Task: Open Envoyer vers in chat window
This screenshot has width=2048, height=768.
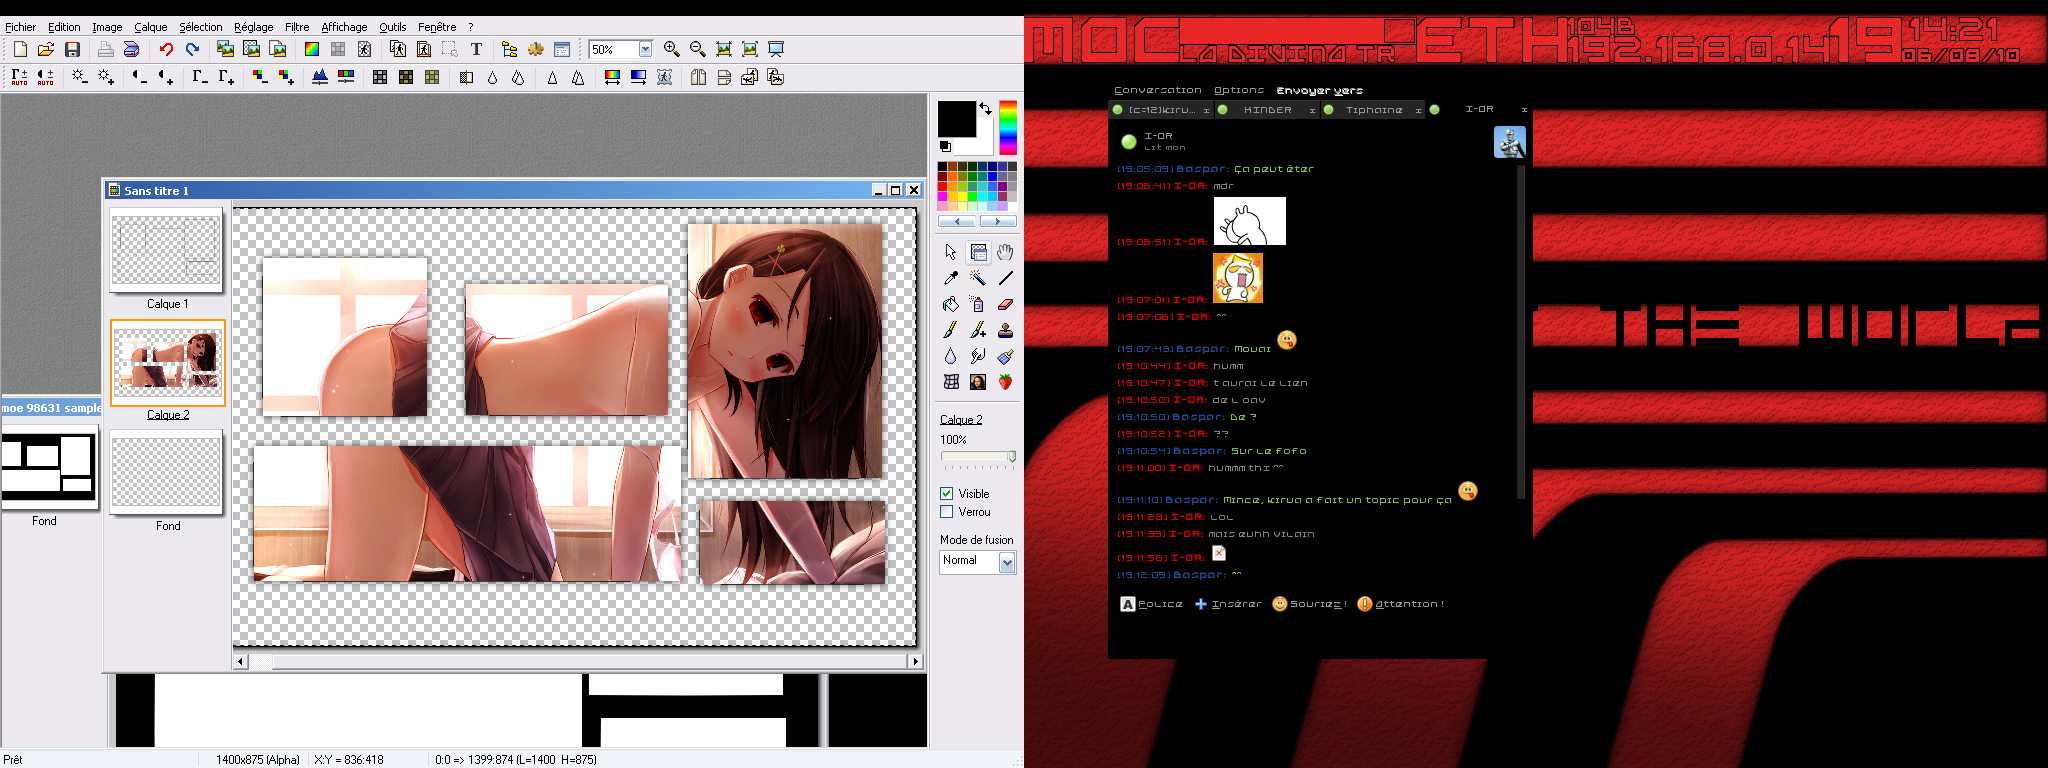Action: tap(1319, 90)
